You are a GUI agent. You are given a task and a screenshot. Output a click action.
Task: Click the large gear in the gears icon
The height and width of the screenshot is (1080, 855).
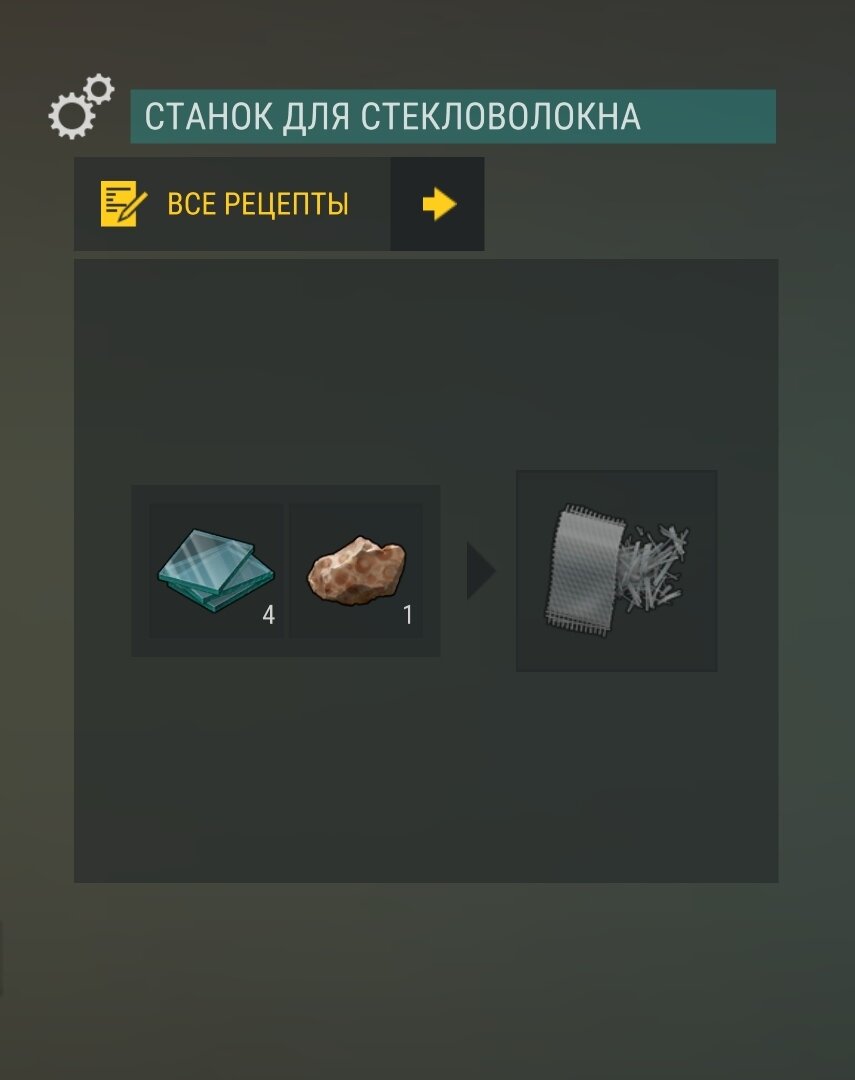coord(71,116)
